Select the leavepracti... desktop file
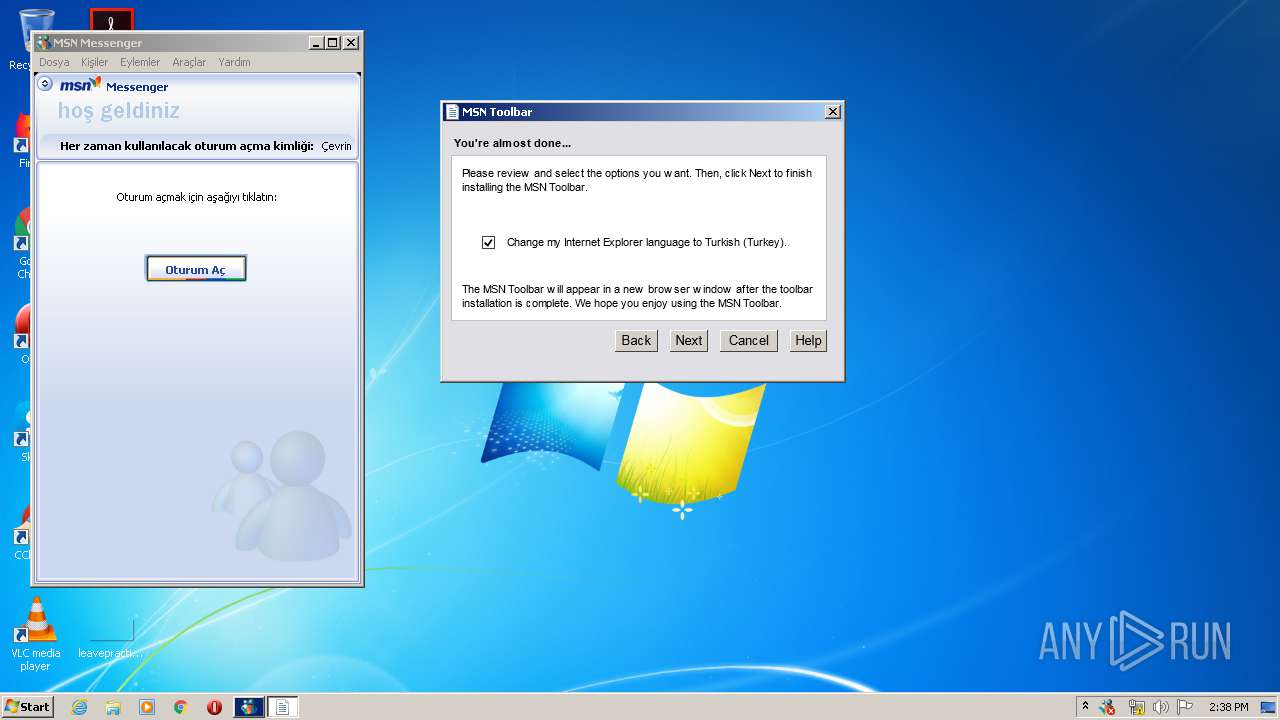The image size is (1280, 720). (x=111, y=638)
